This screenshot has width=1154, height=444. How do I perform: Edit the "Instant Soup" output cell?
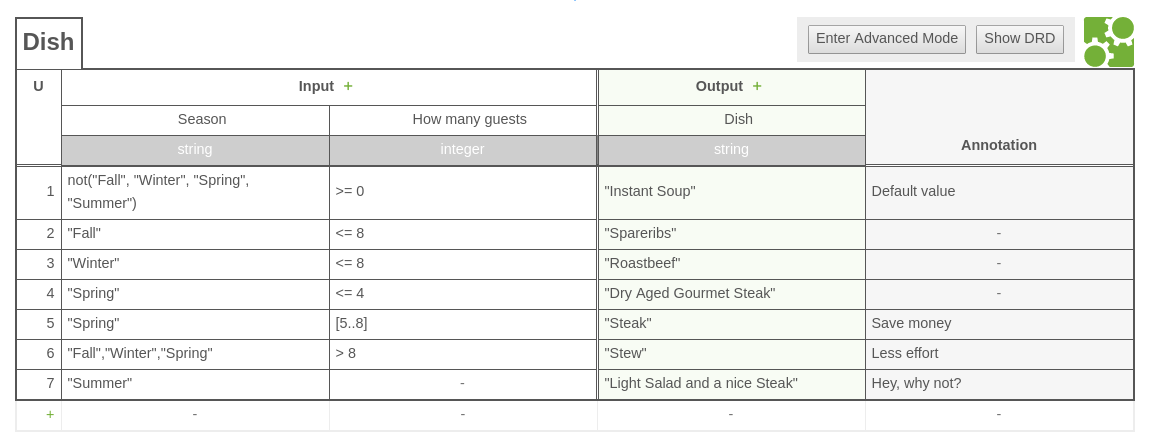pos(731,192)
